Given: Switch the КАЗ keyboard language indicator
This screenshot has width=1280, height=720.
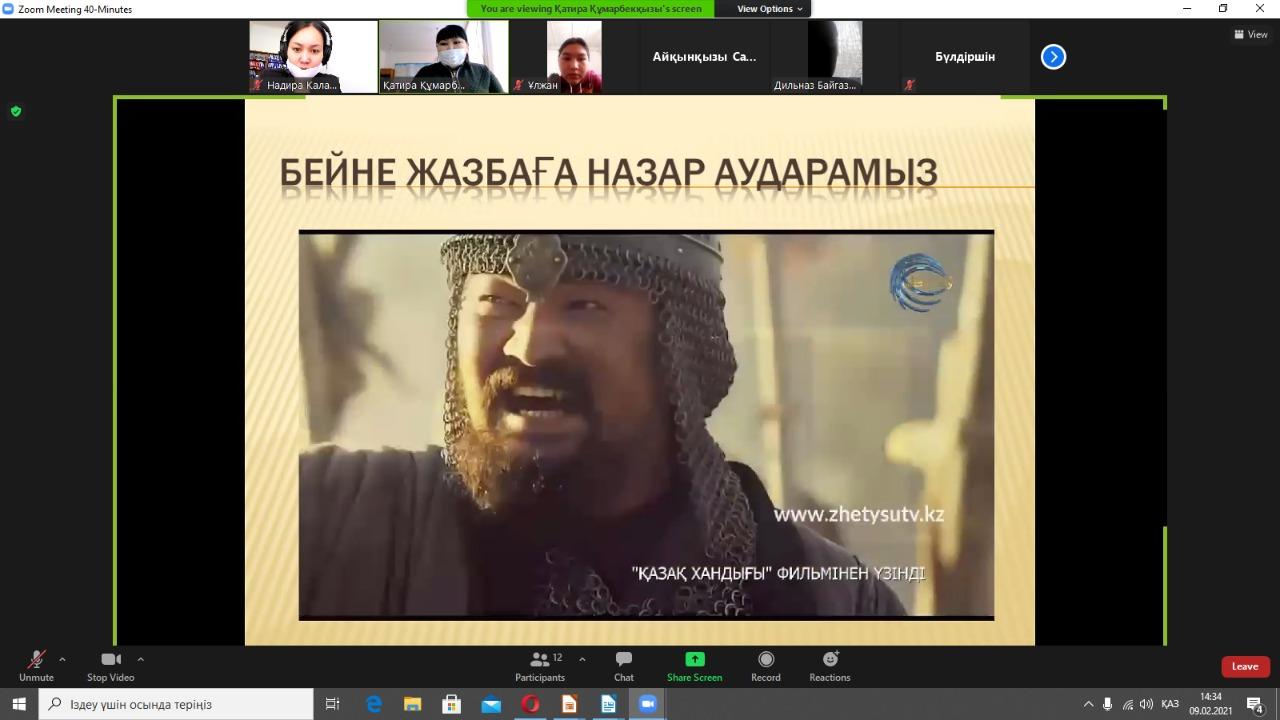Looking at the screenshot, I should tap(1170, 704).
